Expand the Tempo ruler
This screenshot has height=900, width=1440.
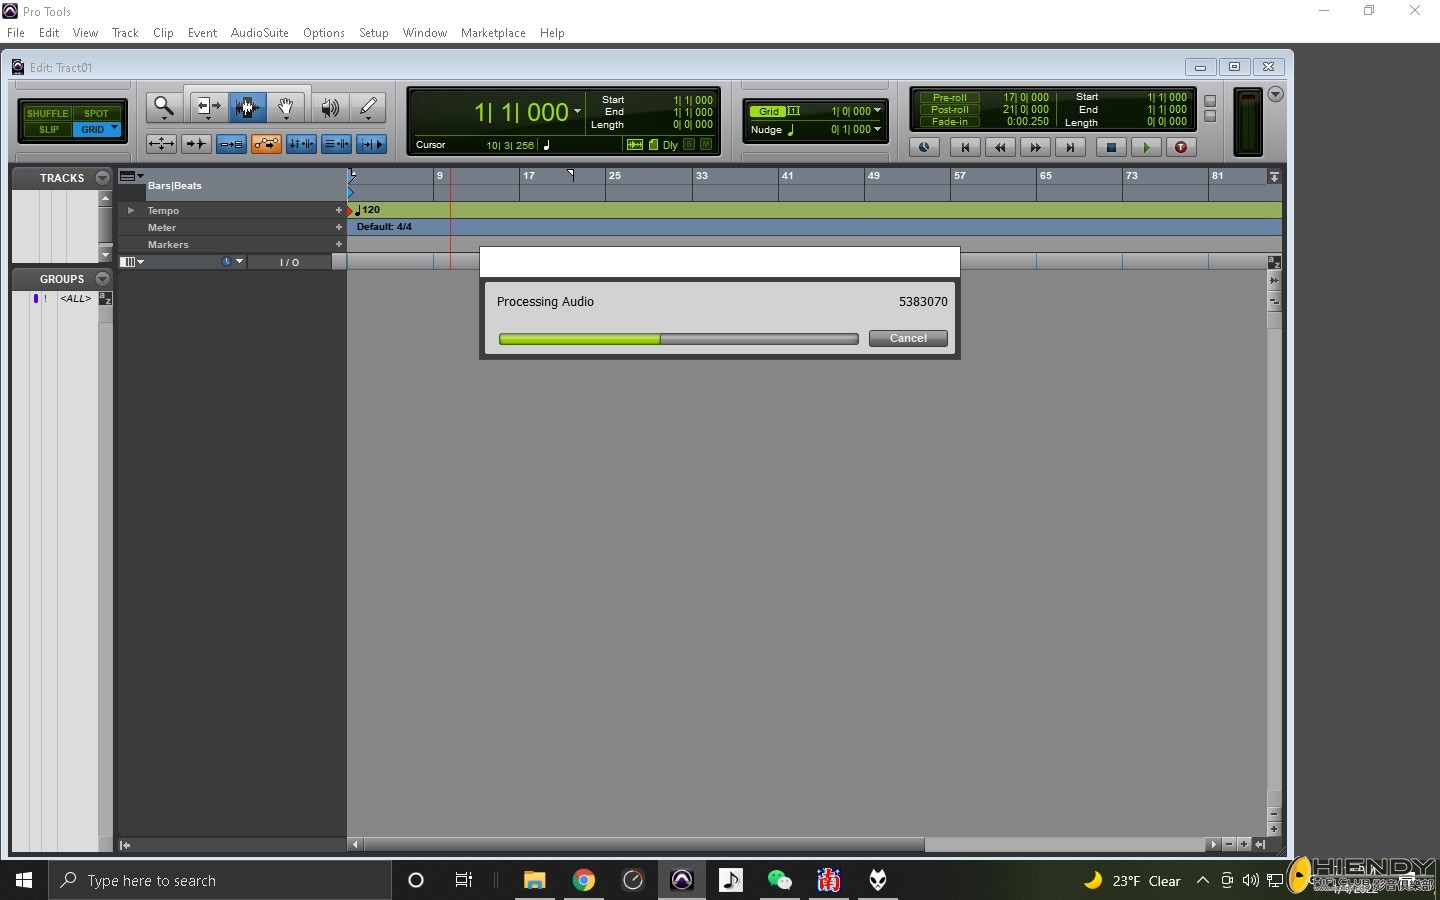pos(131,210)
